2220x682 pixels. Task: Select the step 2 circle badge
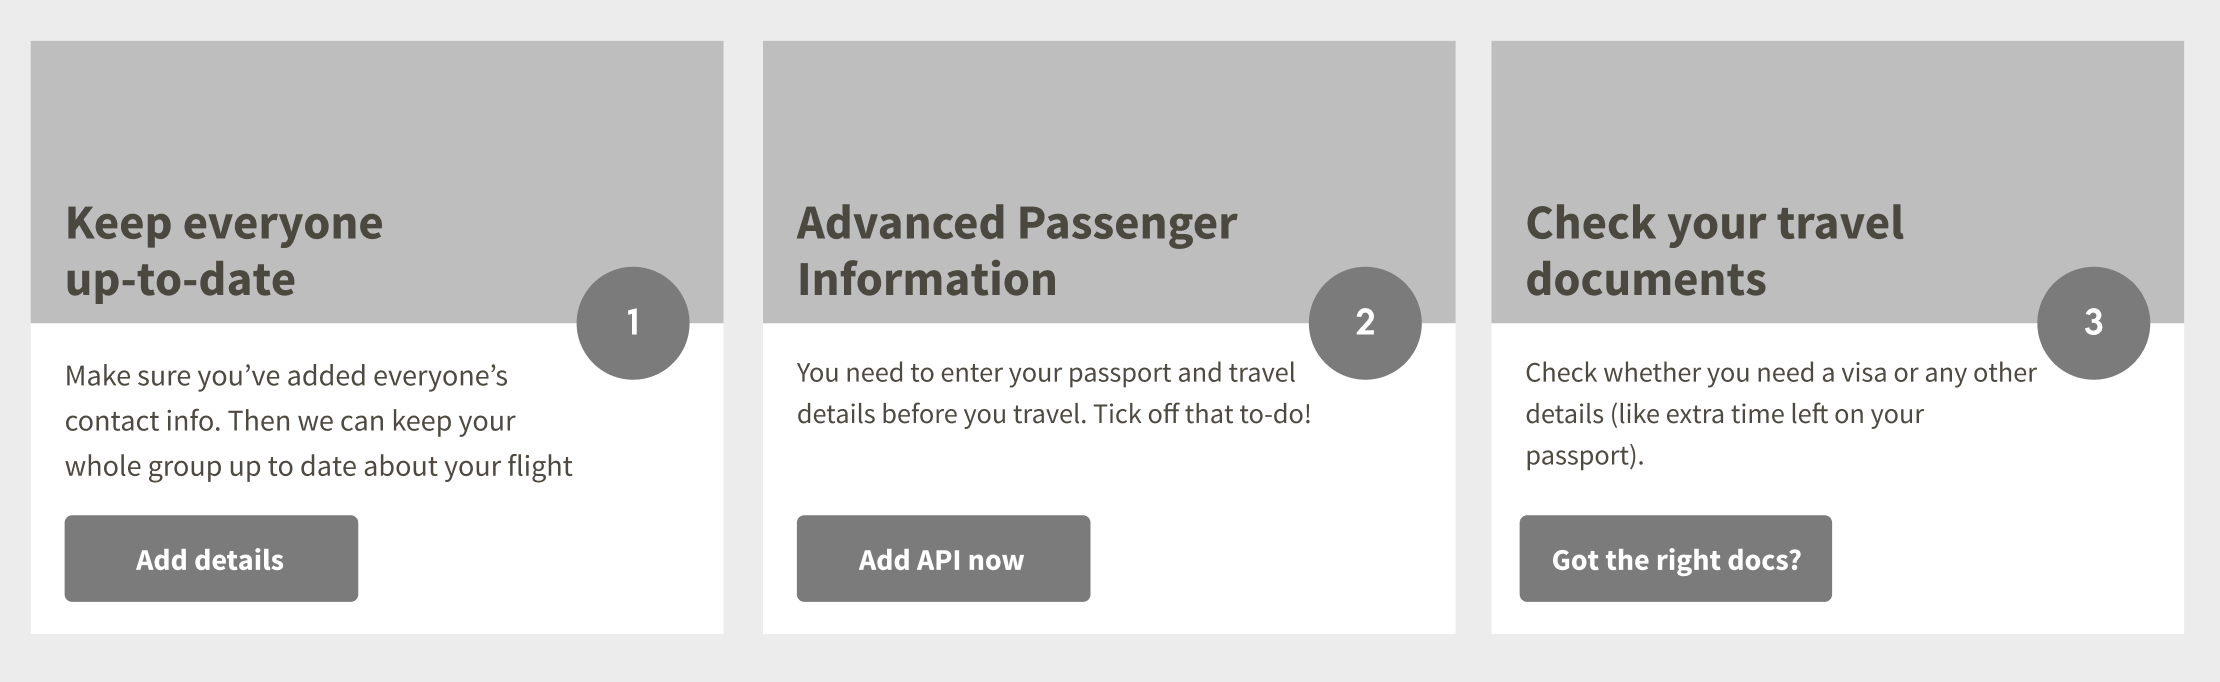pos(1365,322)
